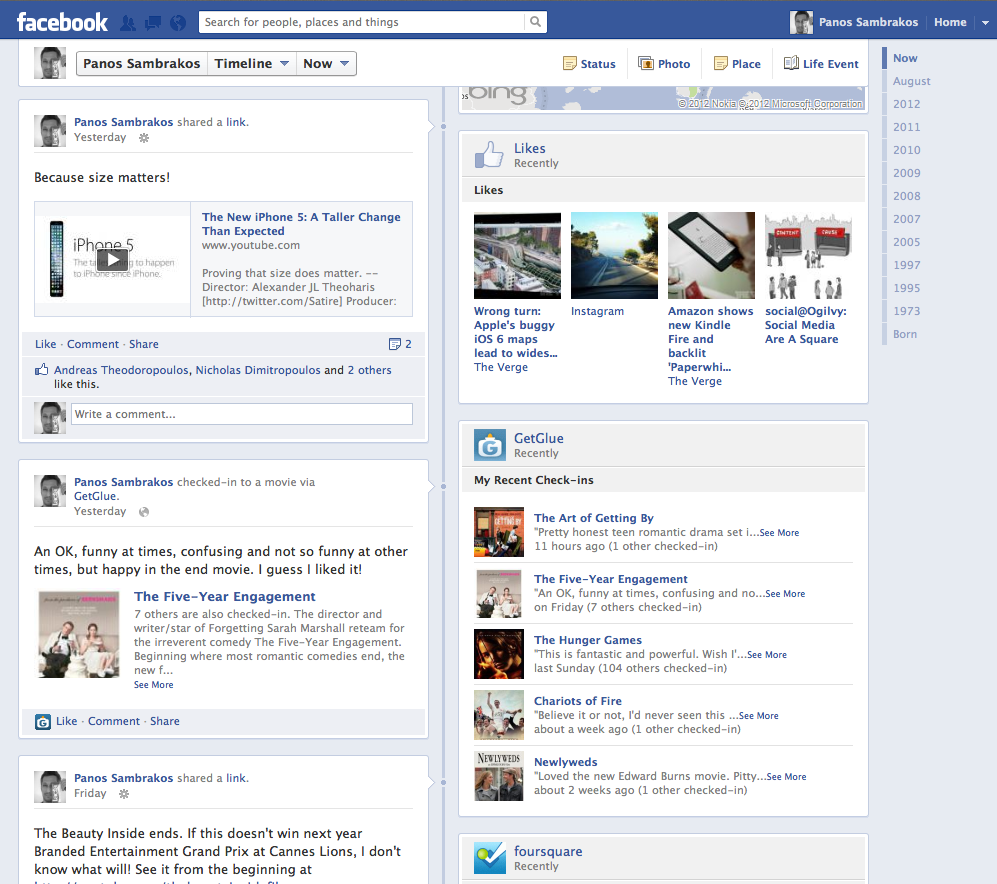Click the Facebook logo

point(62,22)
